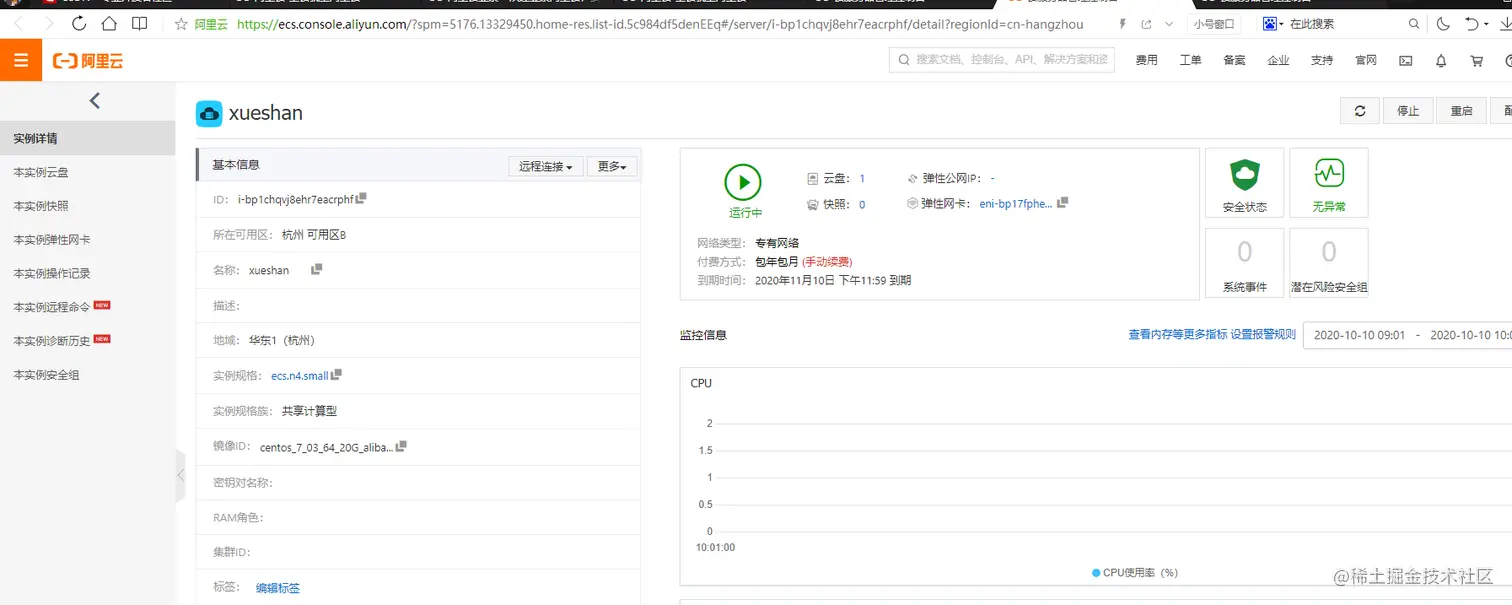Open the shopping cart icon
The image size is (1512, 605).
point(1477,60)
